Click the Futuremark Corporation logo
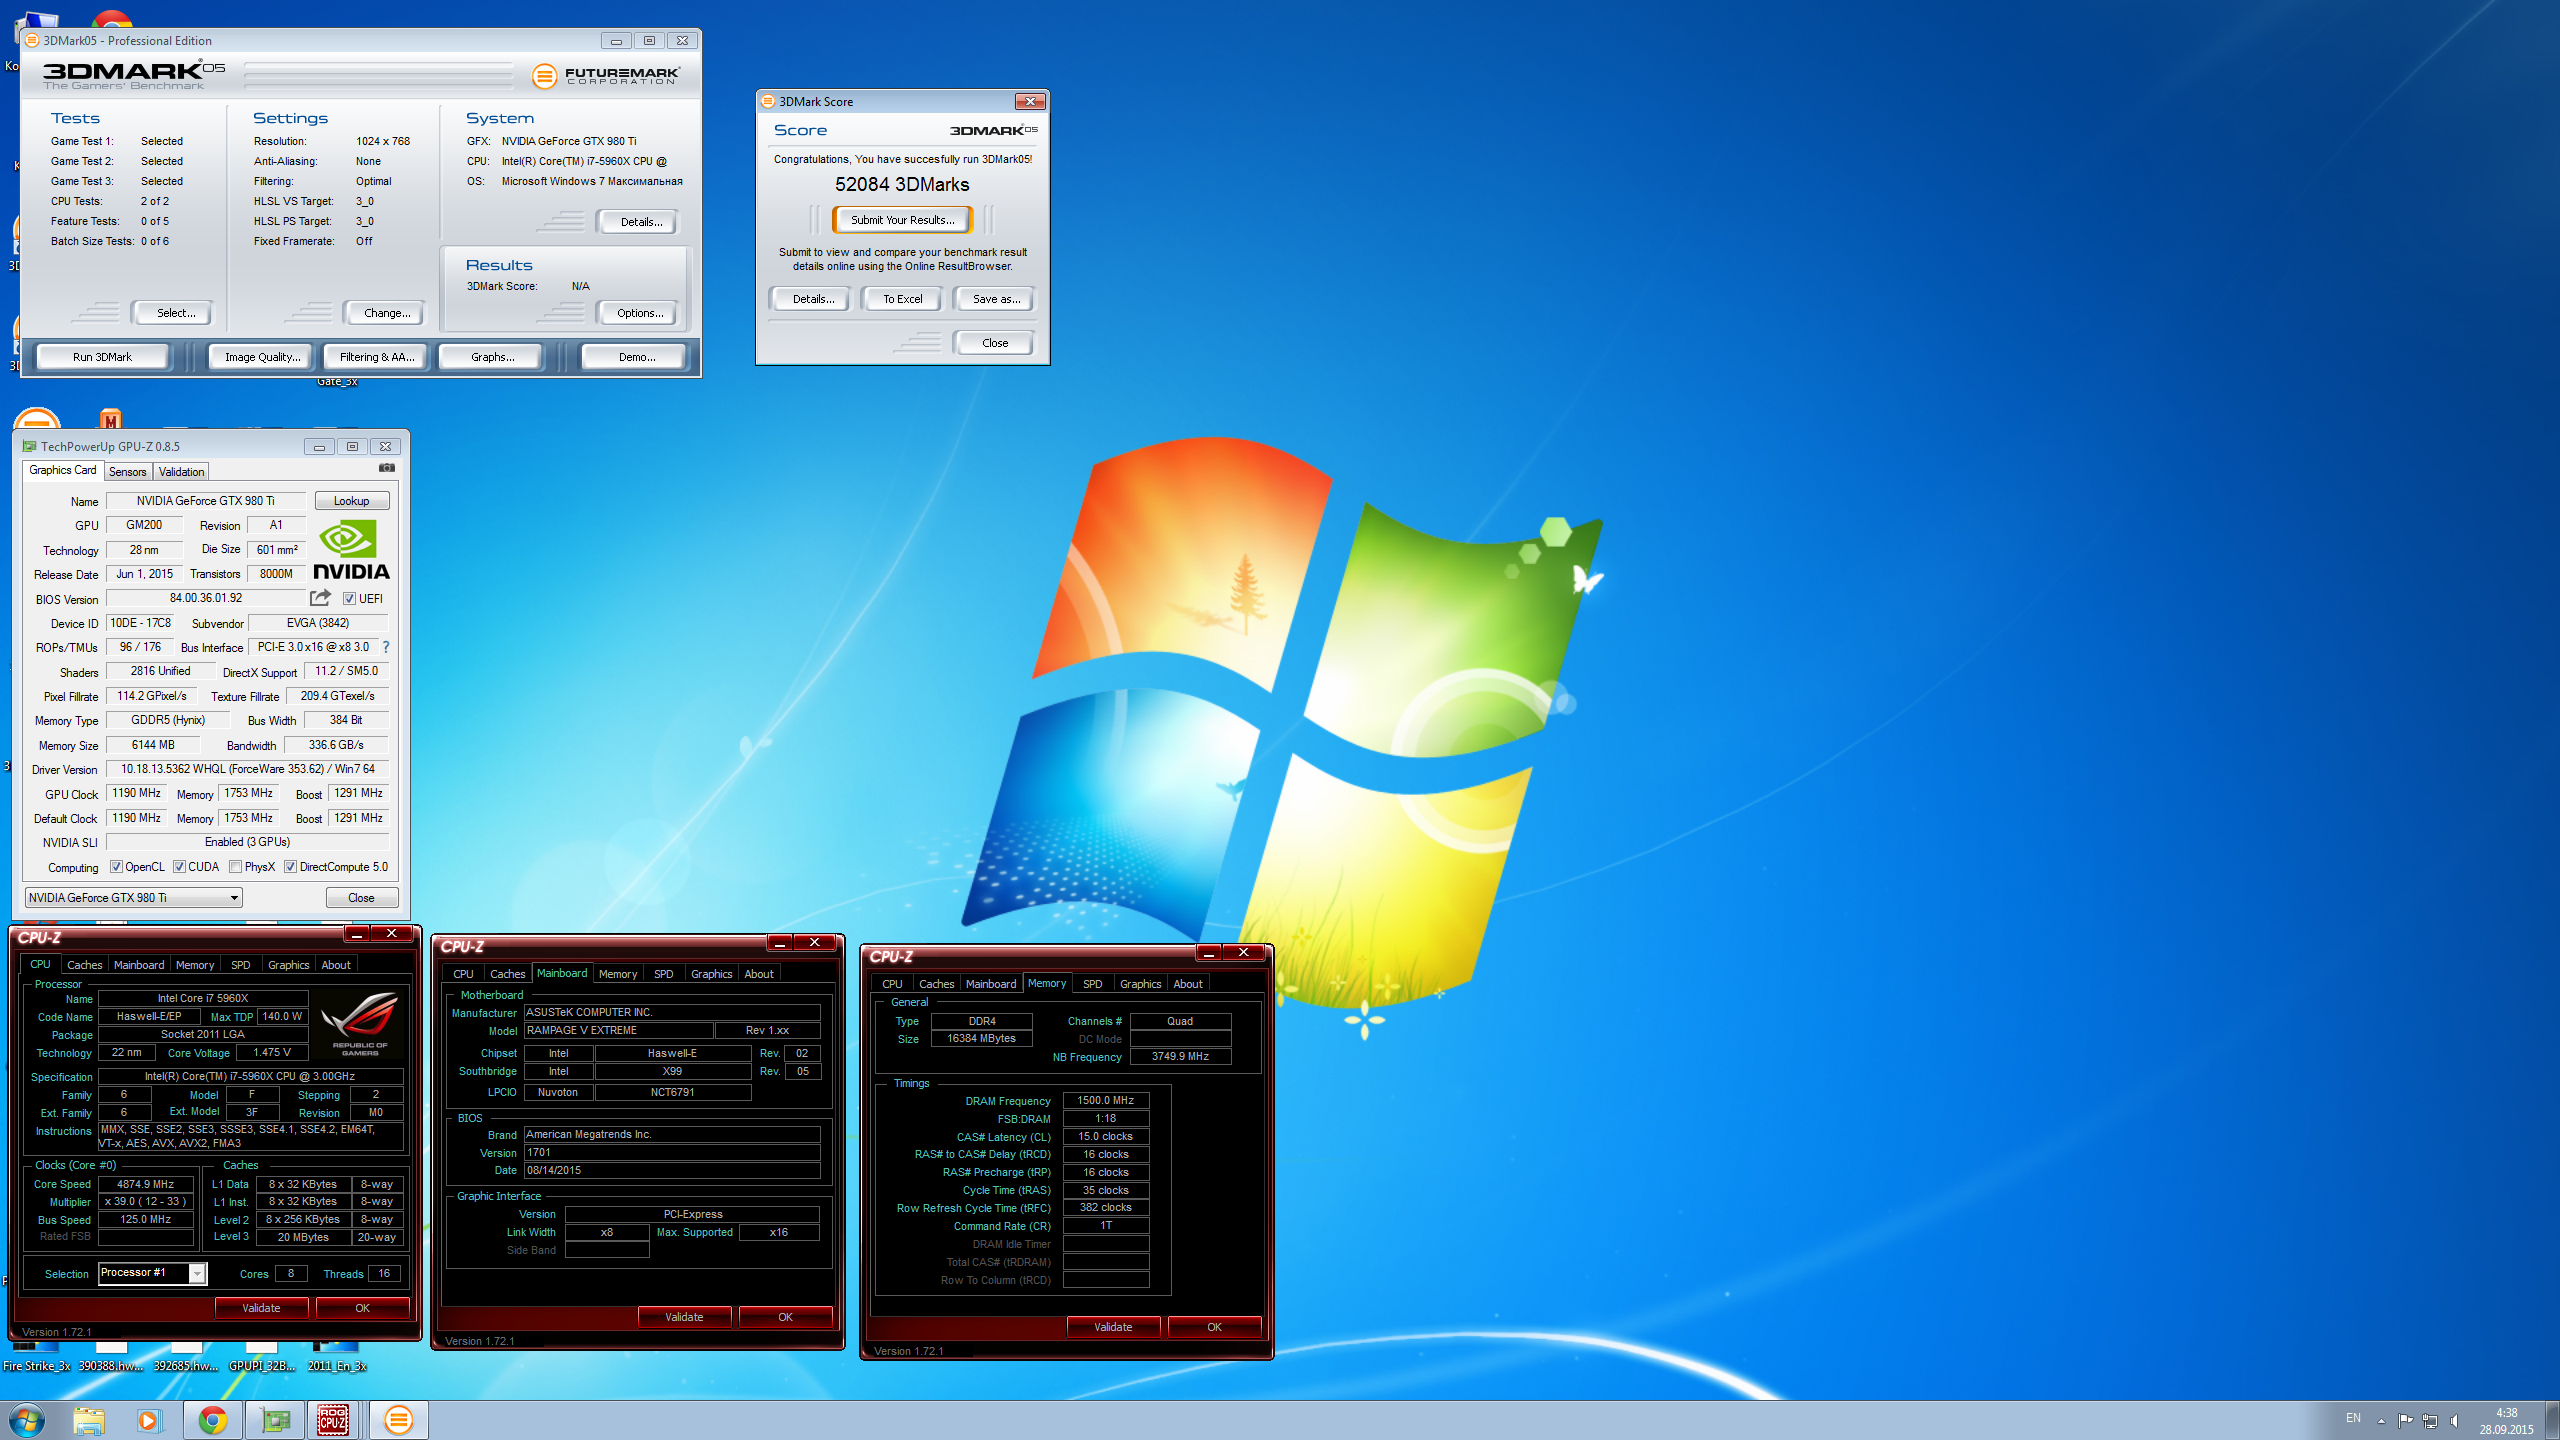 pyautogui.click(x=606, y=75)
